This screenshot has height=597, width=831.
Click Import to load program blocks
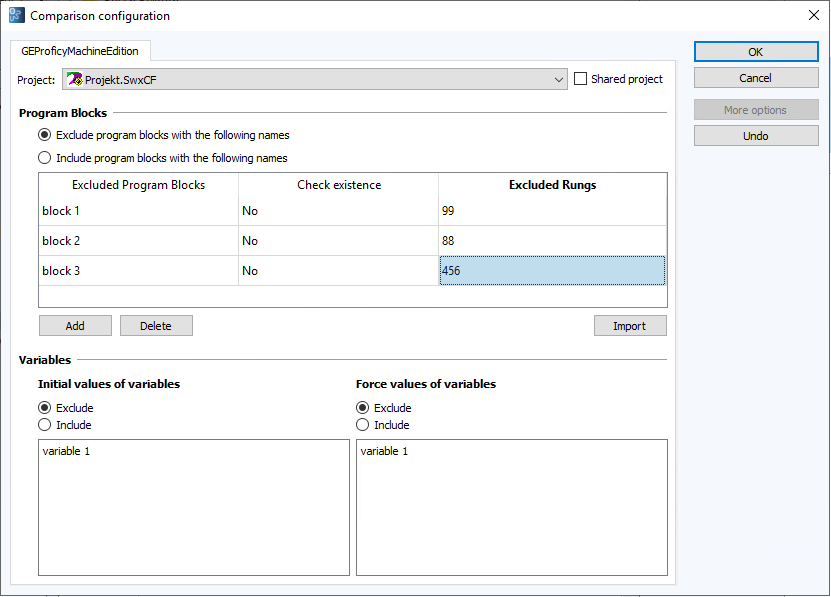(630, 325)
